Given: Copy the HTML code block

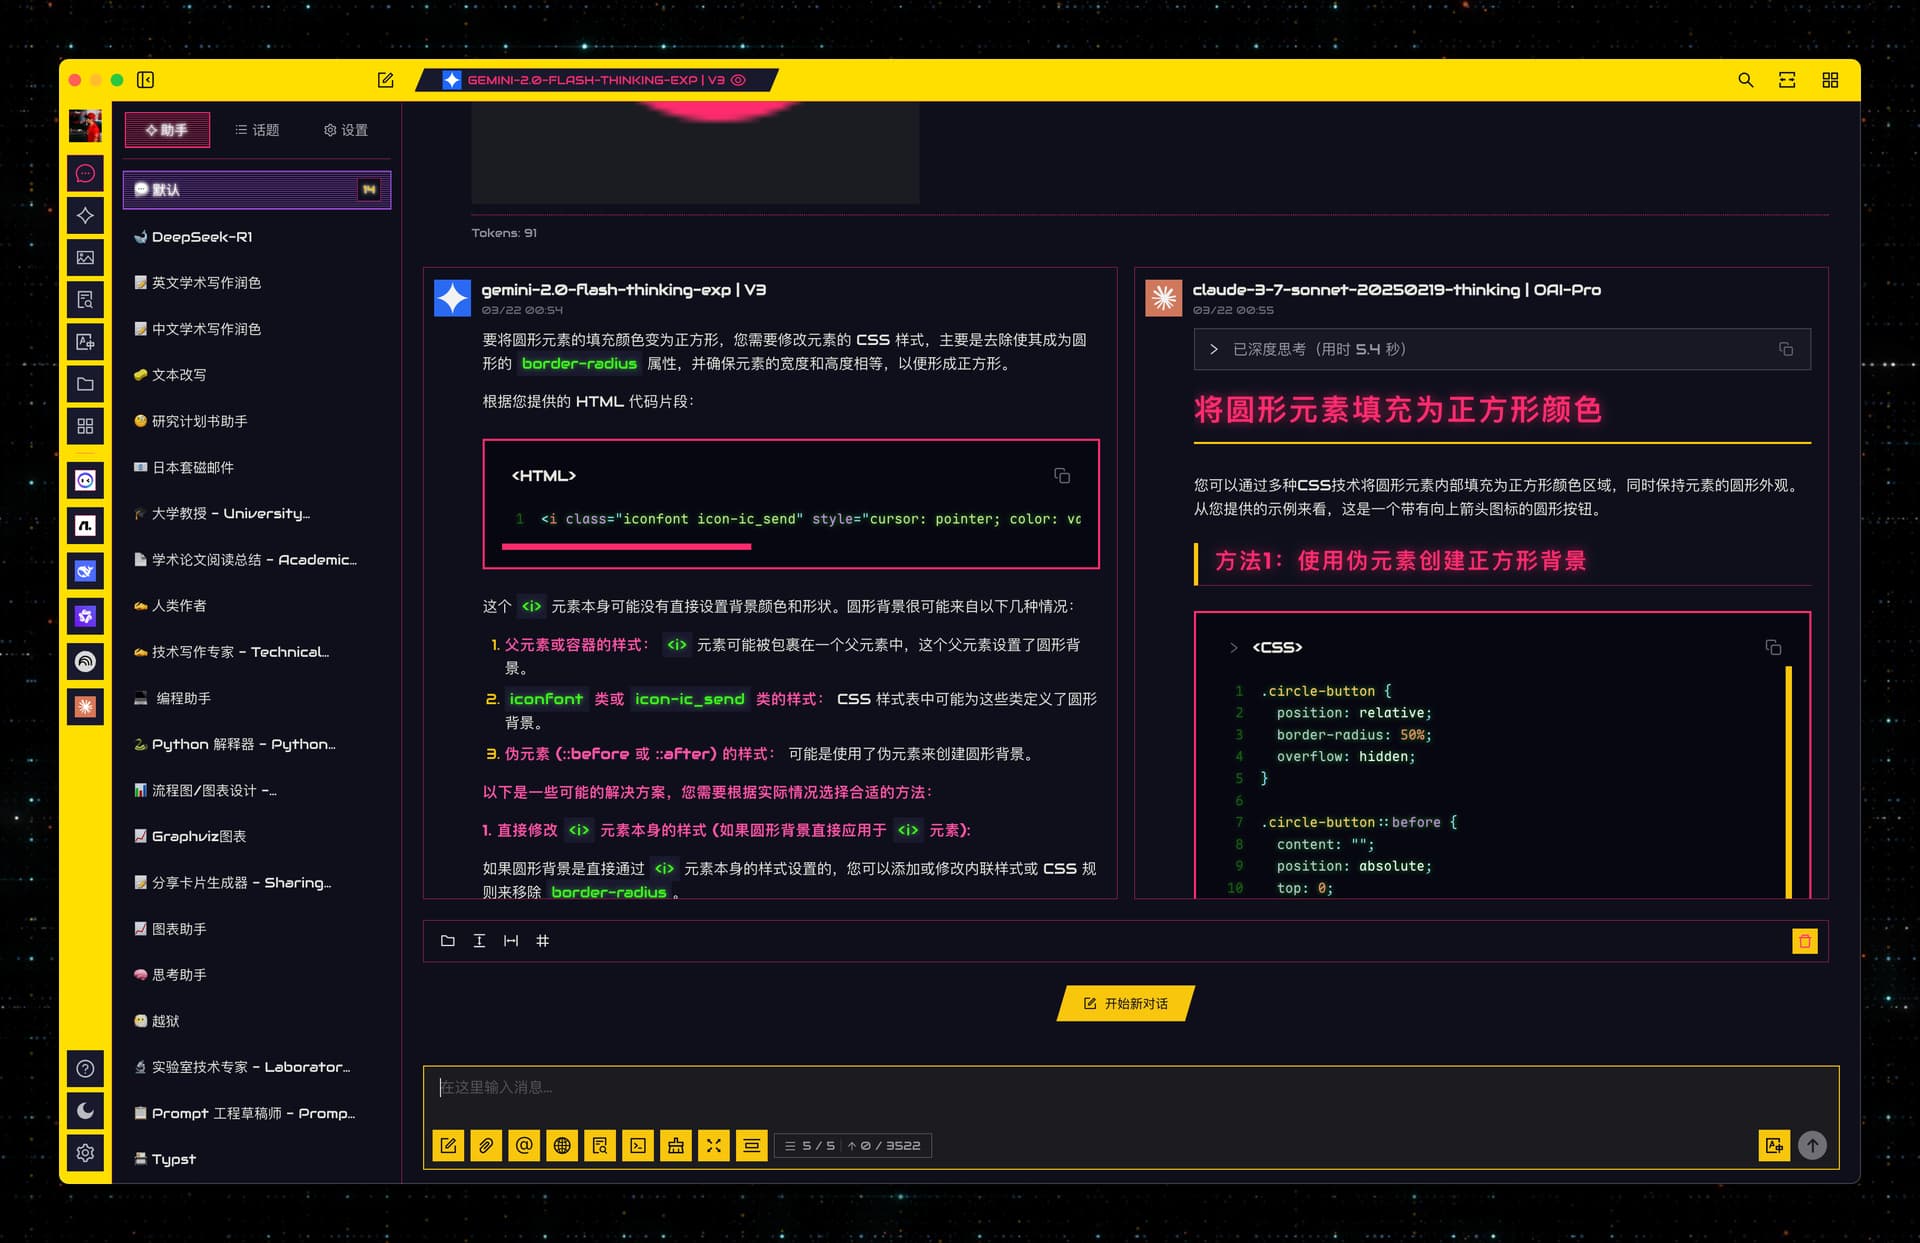Looking at the screenshot, I should point(1062,476).
